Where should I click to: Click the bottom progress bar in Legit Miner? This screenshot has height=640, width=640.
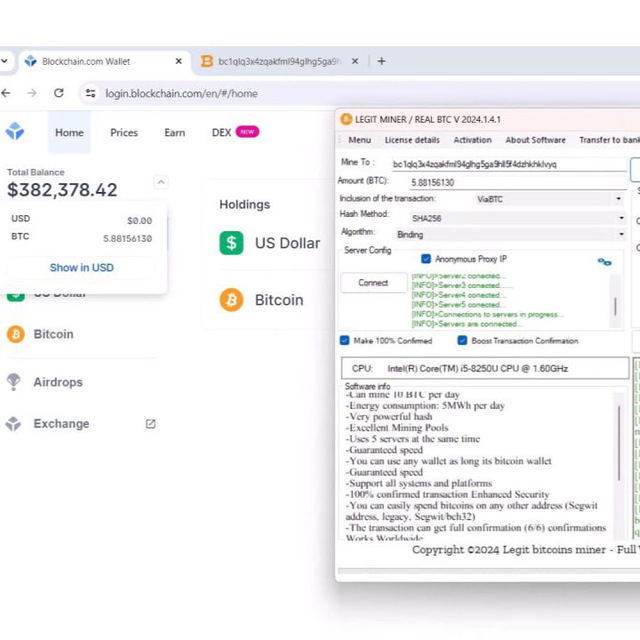point(489,571)
